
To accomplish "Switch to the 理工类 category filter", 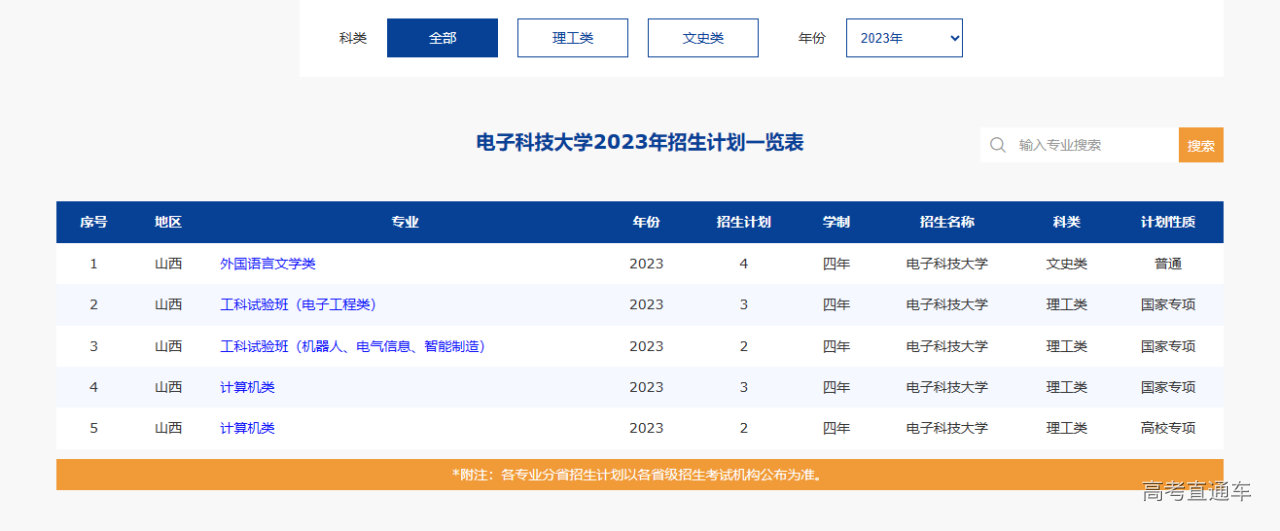I will click(572, 38).
